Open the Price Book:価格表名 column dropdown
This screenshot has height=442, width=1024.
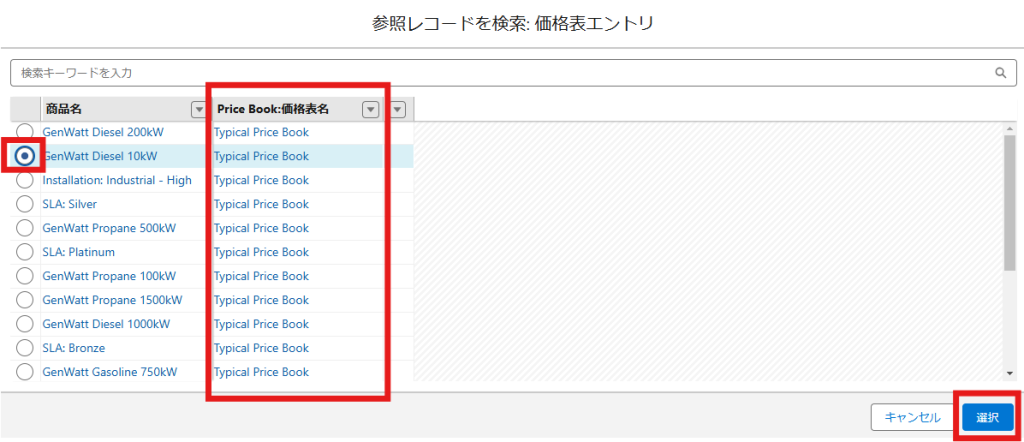[x=370, y=109]
